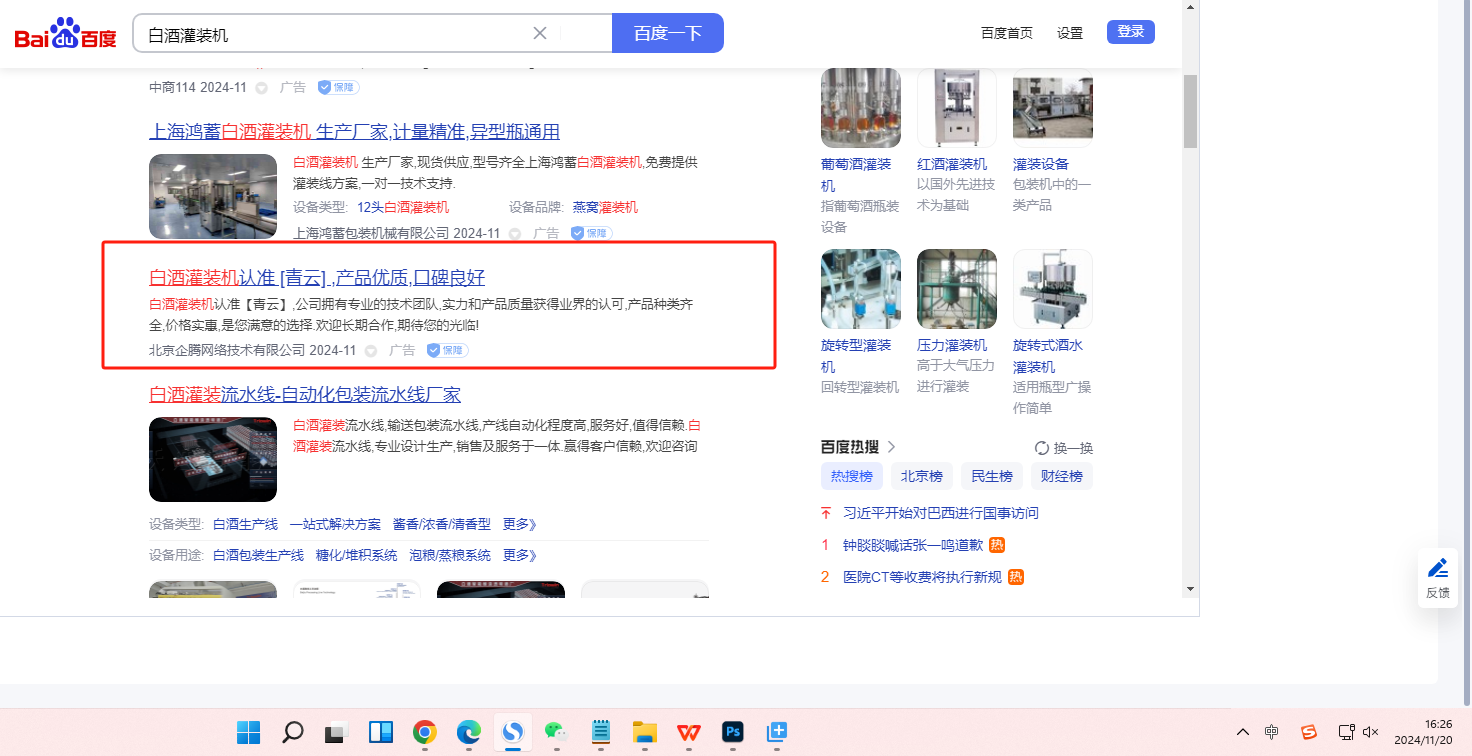
Task: Open Photoshop from the taskbar
Action: [733, 732]
